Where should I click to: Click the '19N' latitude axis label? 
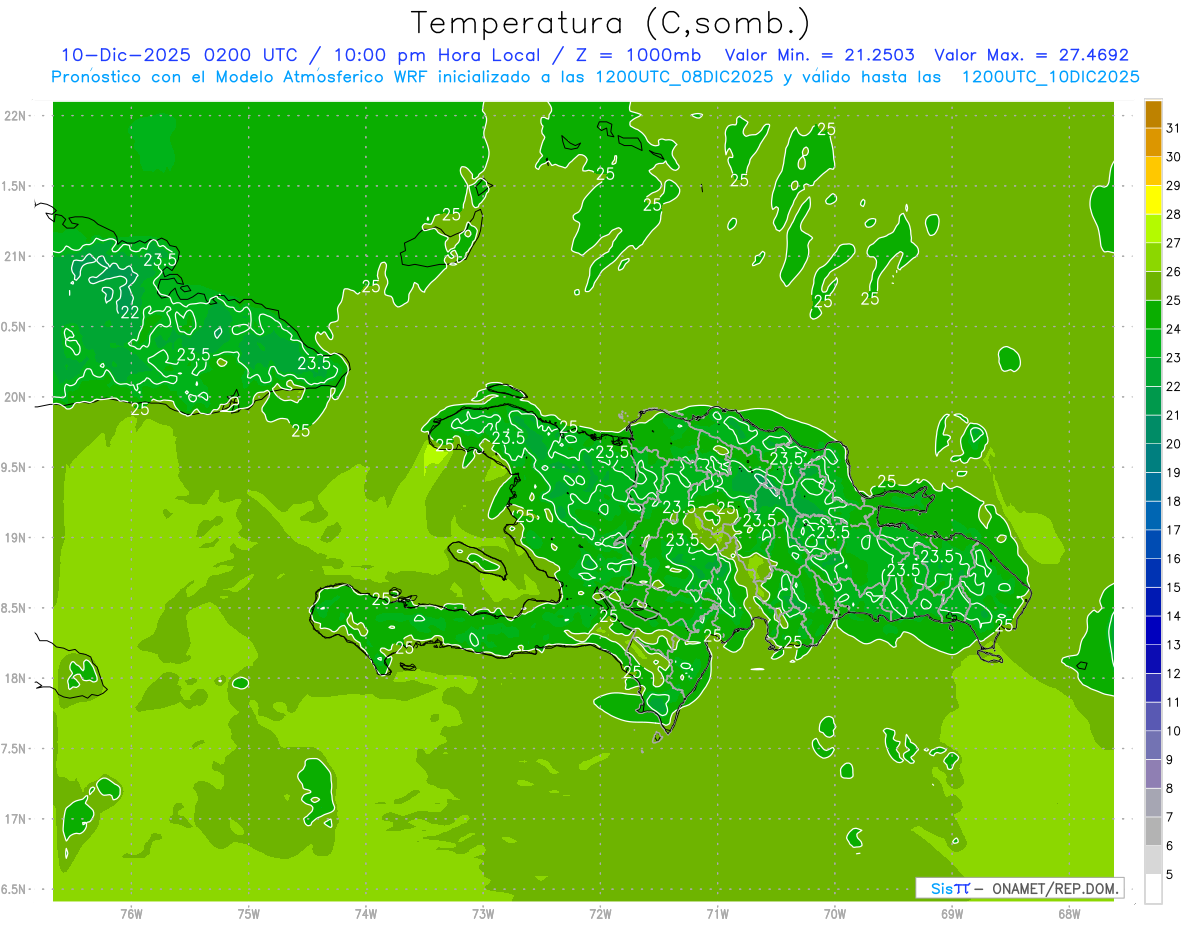point(15,537)
